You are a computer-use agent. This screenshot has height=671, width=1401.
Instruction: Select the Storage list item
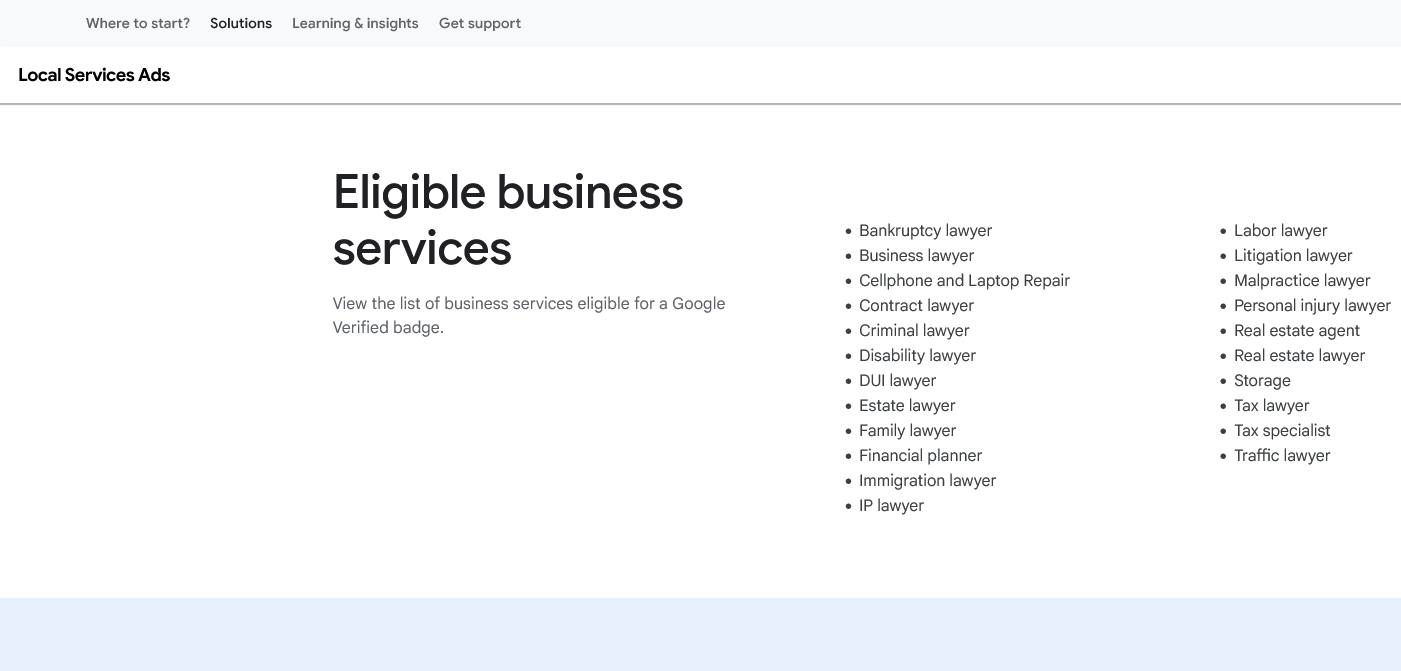[1262, 380]
